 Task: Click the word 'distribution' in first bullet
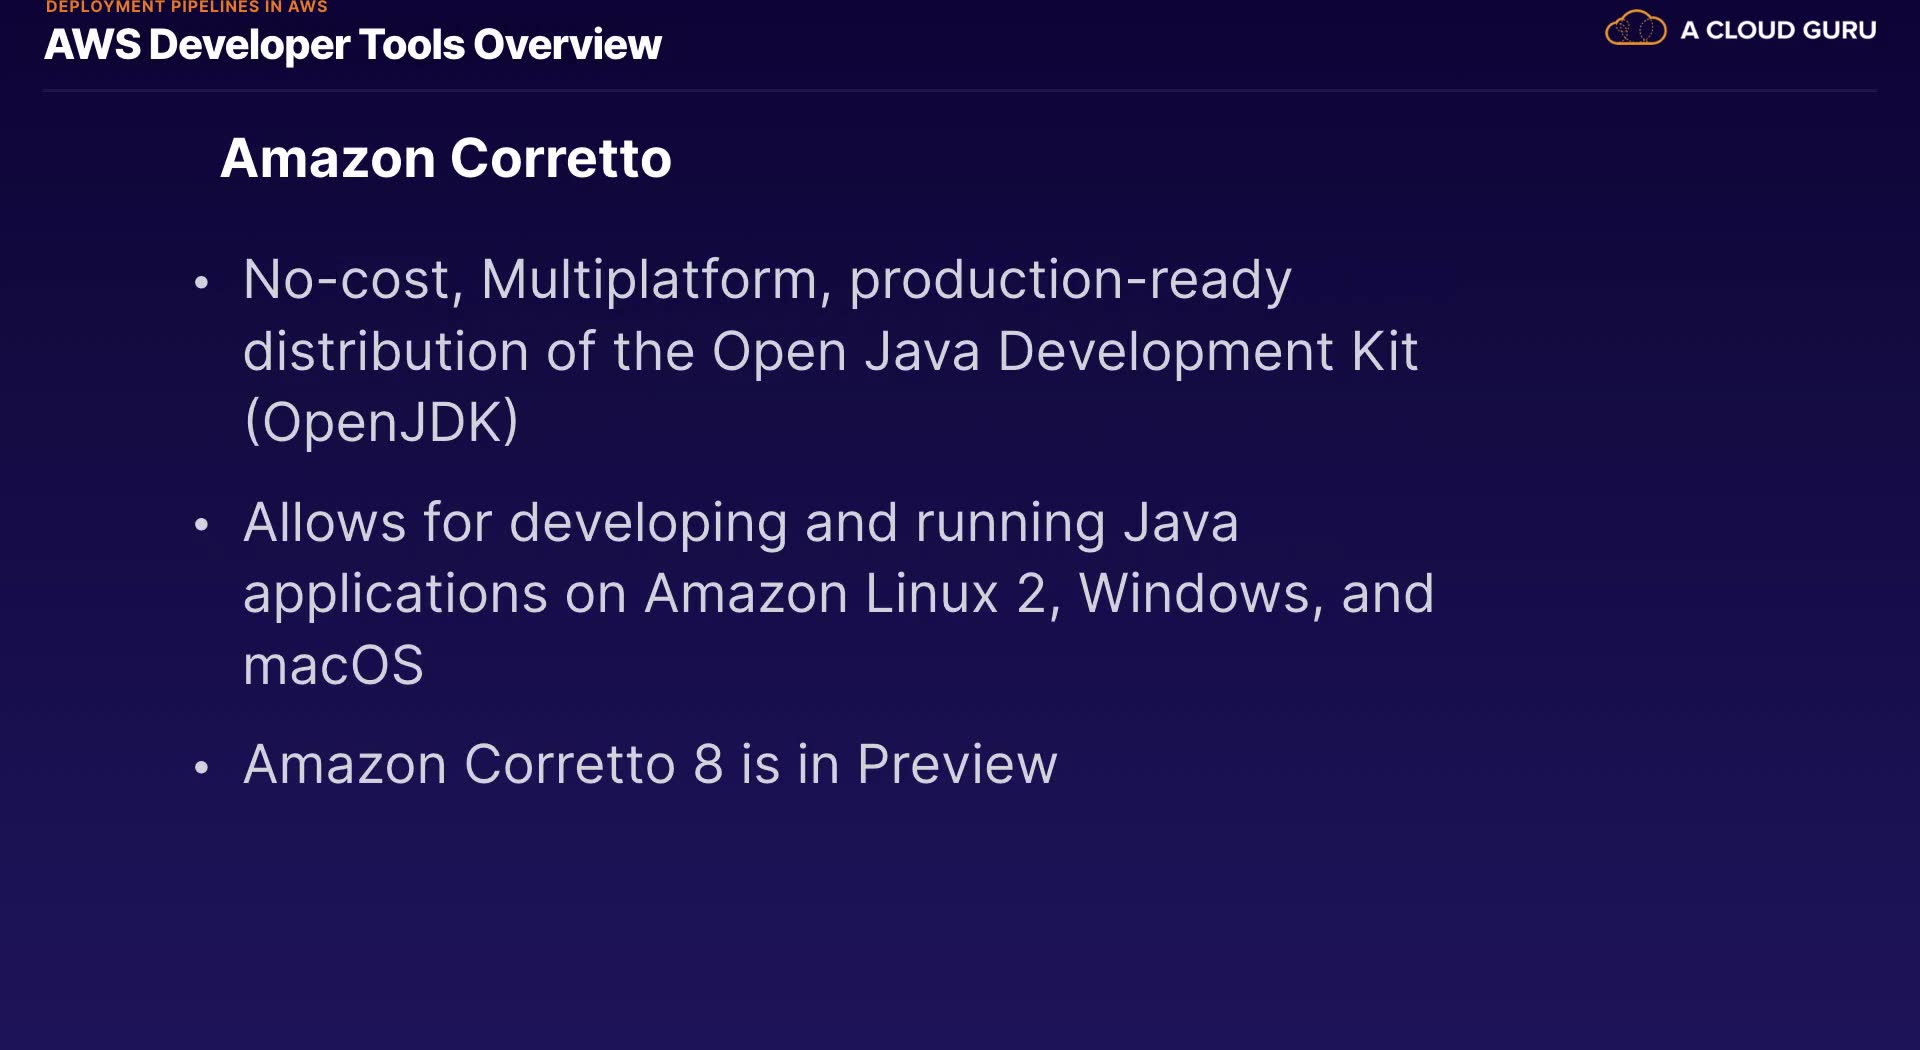click(x=386, y=352)
